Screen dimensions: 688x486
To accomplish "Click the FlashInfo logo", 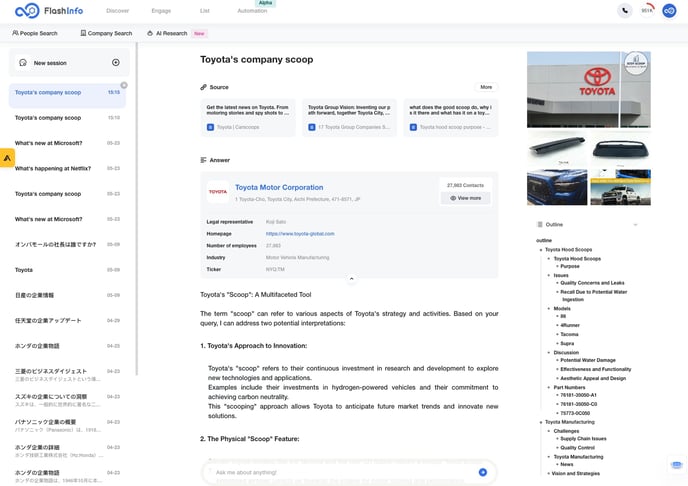I will coord(49,11).
